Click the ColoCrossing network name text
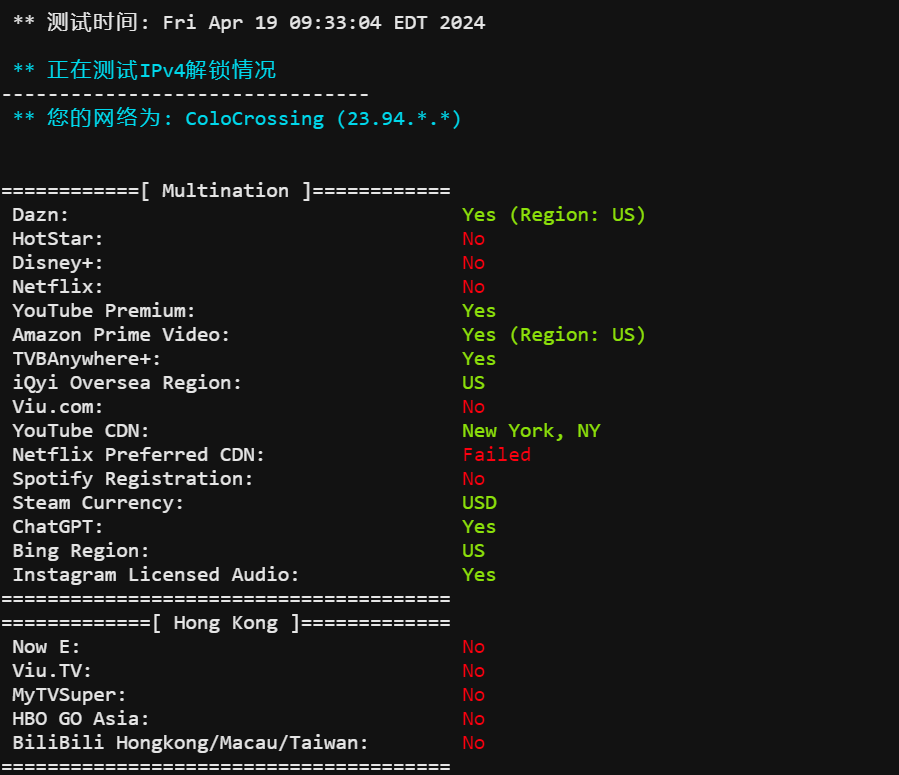899x775 pixels. pos(254,119)
